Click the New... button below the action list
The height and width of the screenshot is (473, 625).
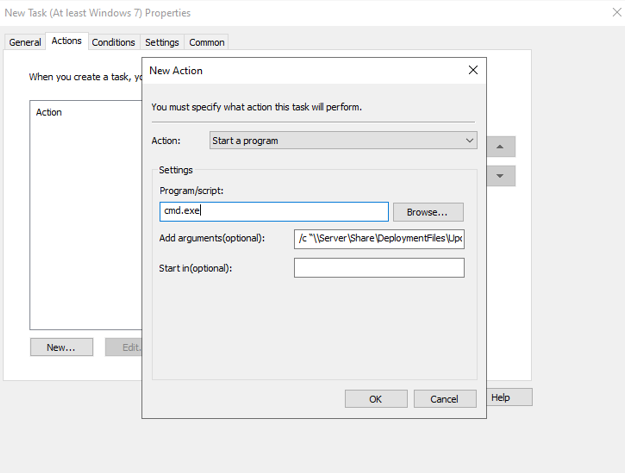click(61, 347)
